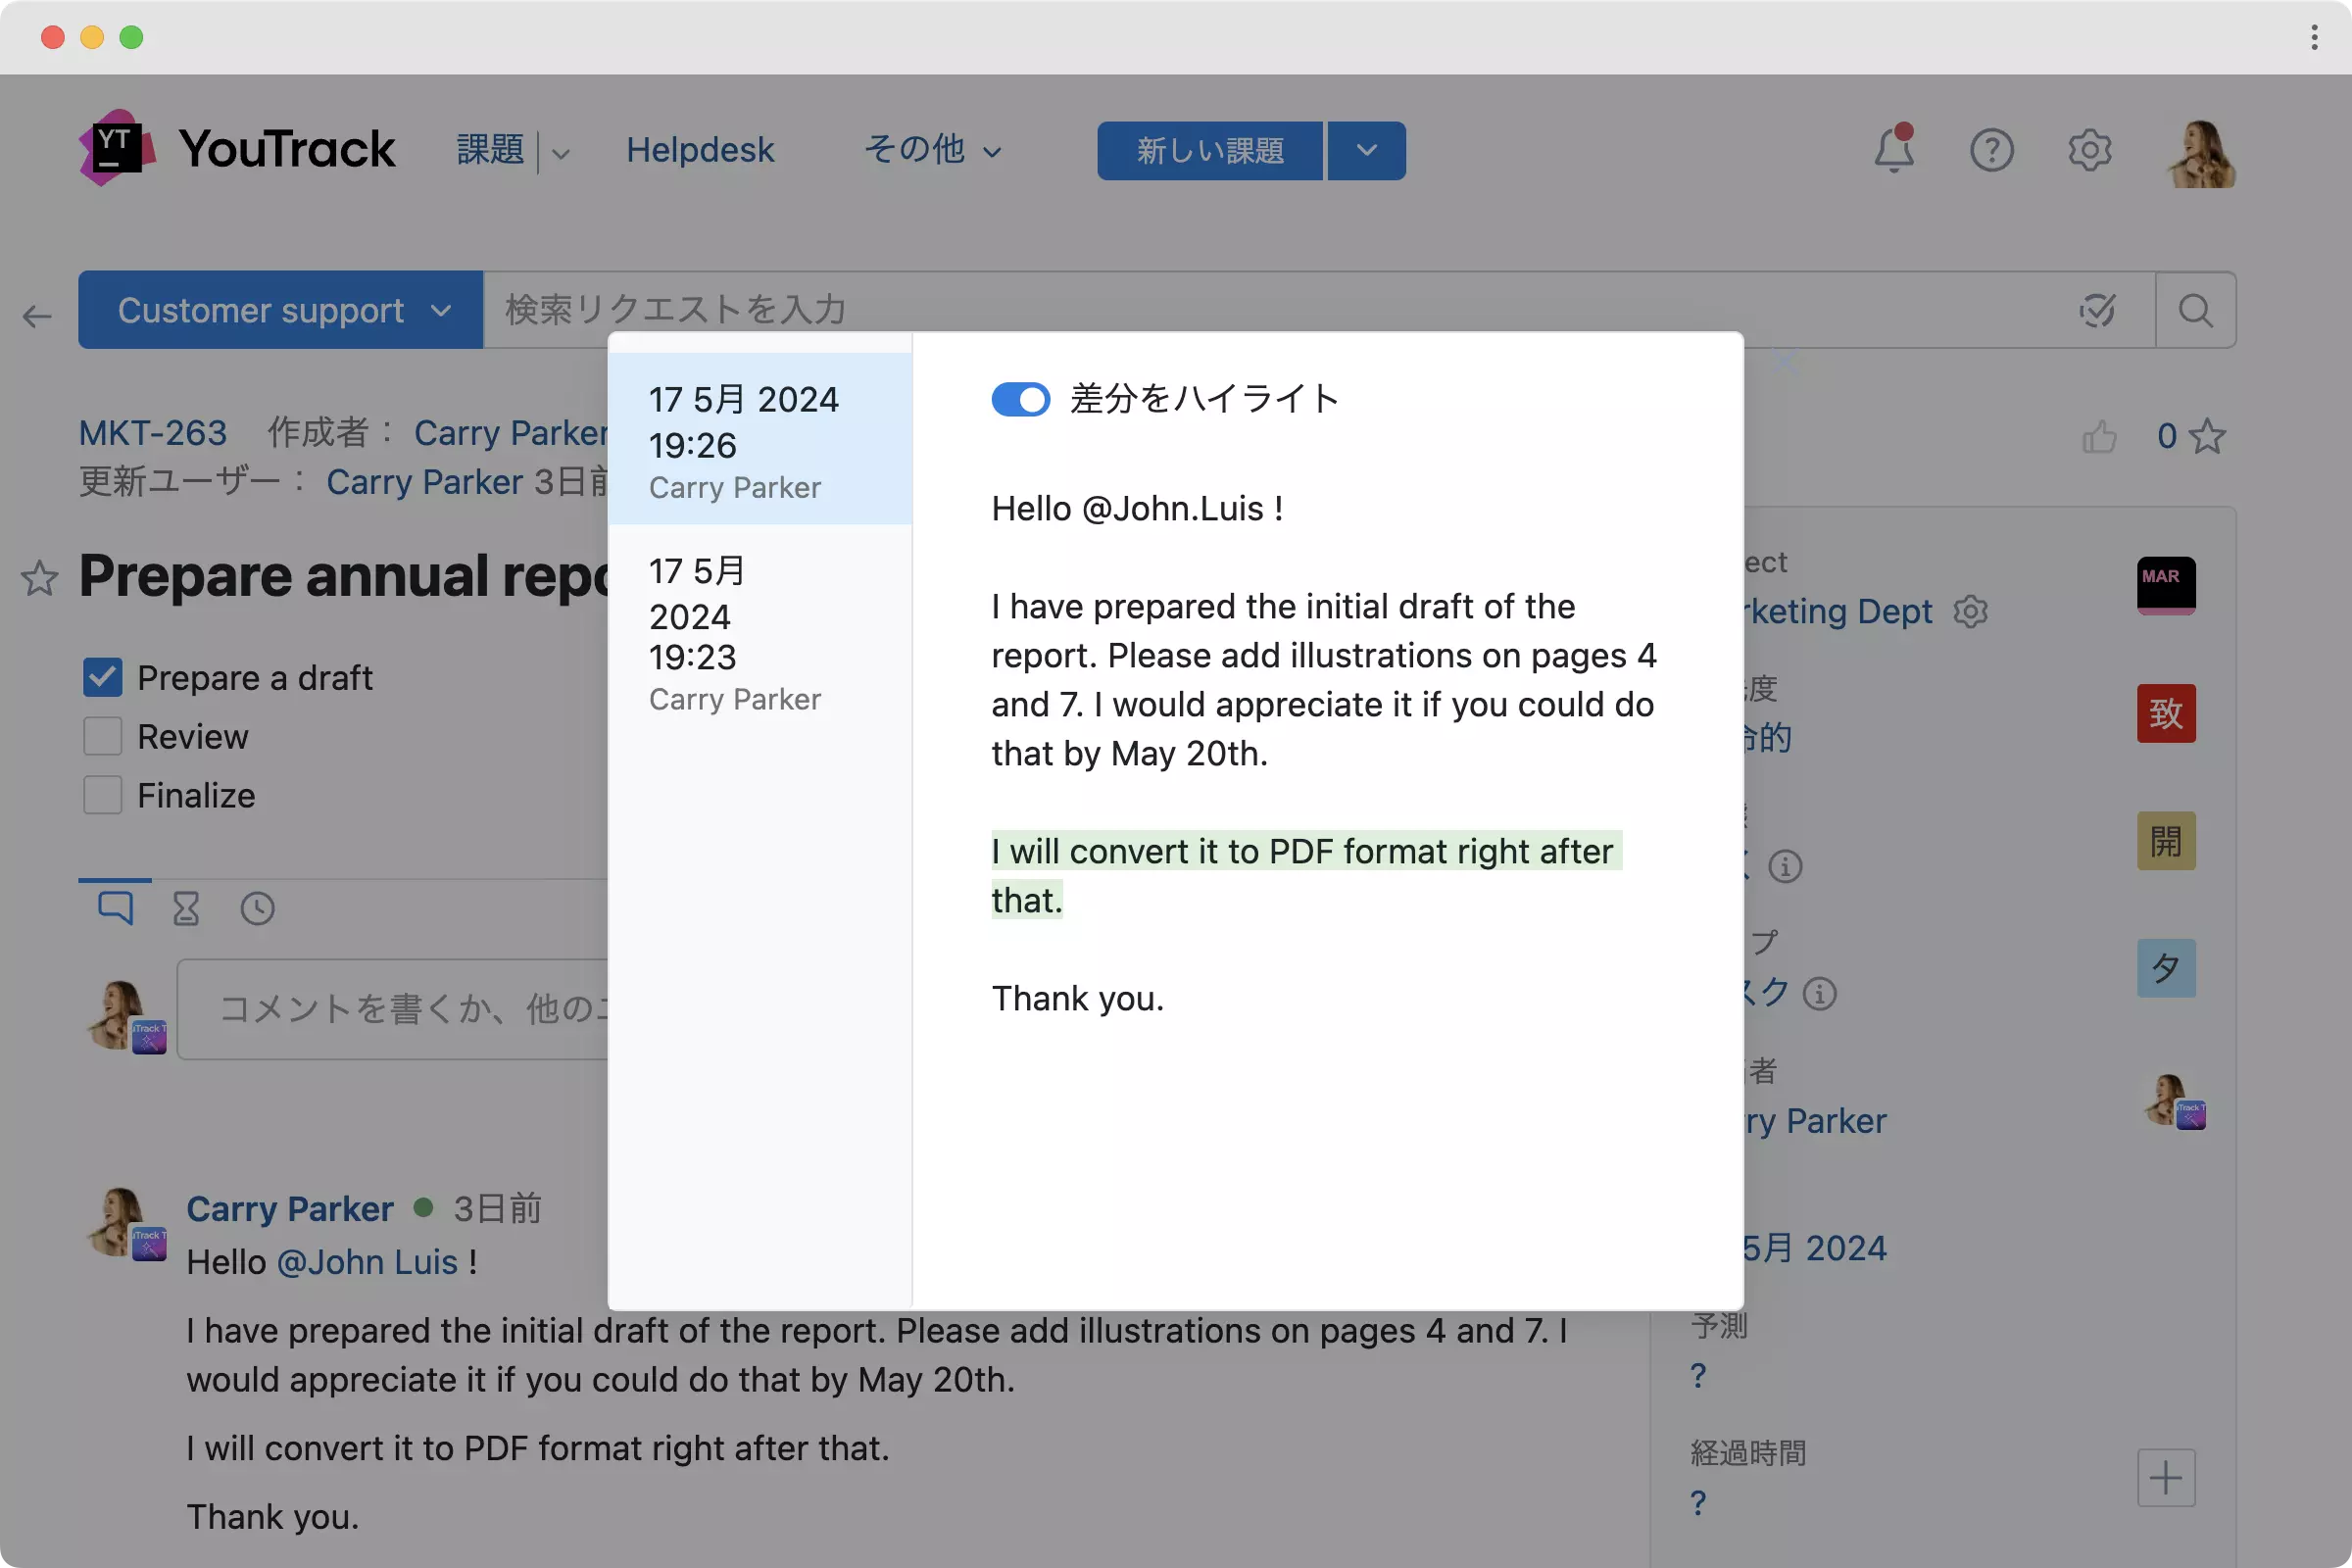Click the 新しい課題 button
The height and width of the screenshot is (1568, 2352).
[1209, 150]
